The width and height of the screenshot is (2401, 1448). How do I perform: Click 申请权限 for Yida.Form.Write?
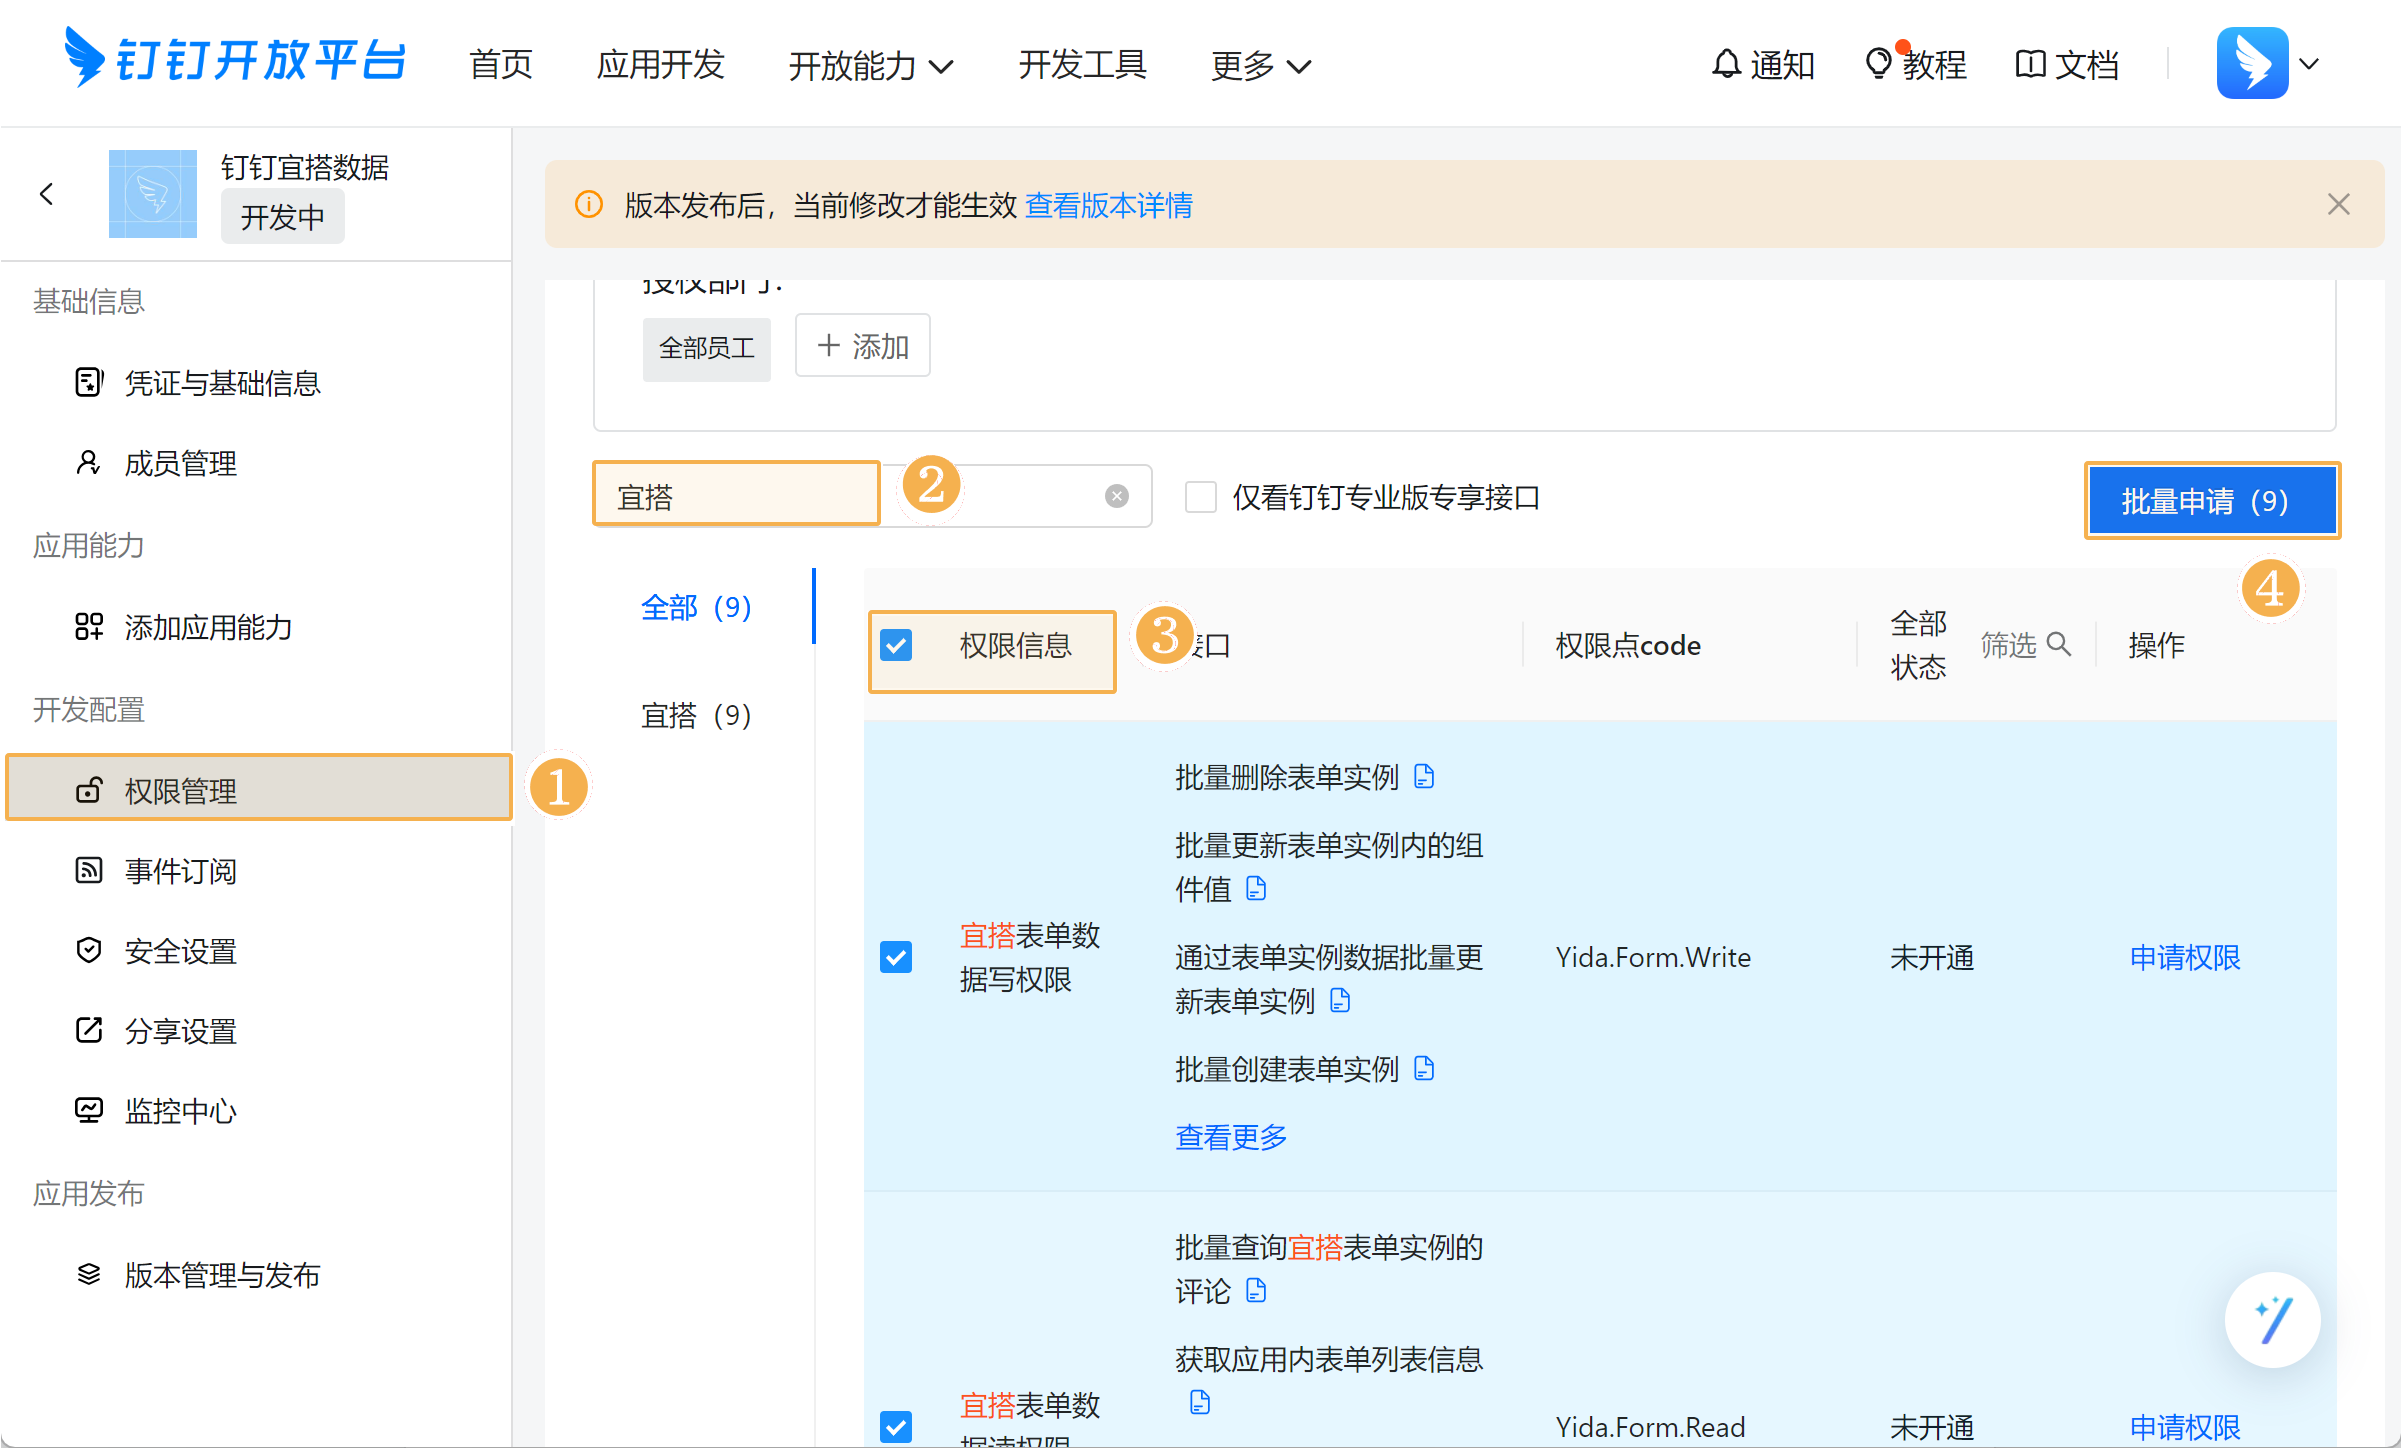click(2184, 957)
